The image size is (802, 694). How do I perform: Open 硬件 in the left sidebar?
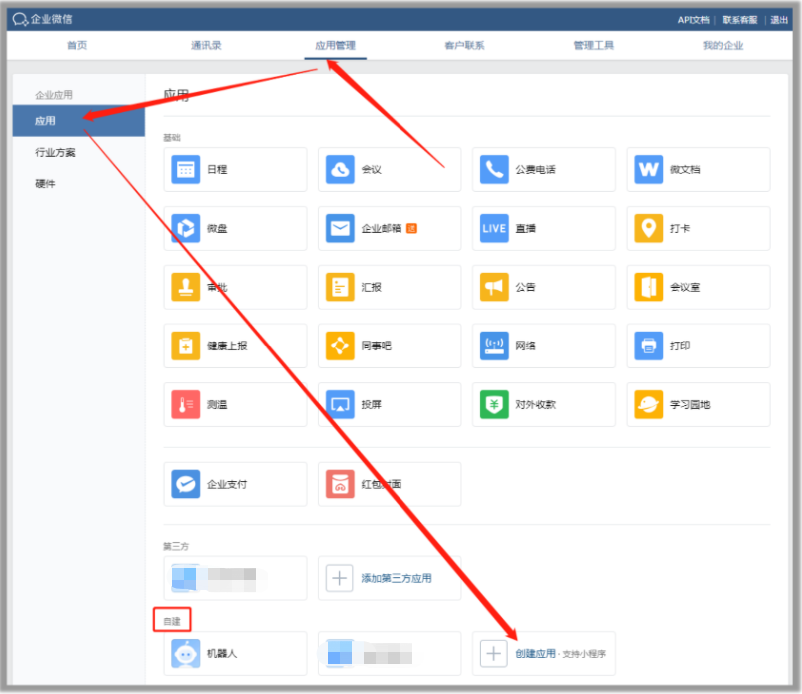pos(45,184)
